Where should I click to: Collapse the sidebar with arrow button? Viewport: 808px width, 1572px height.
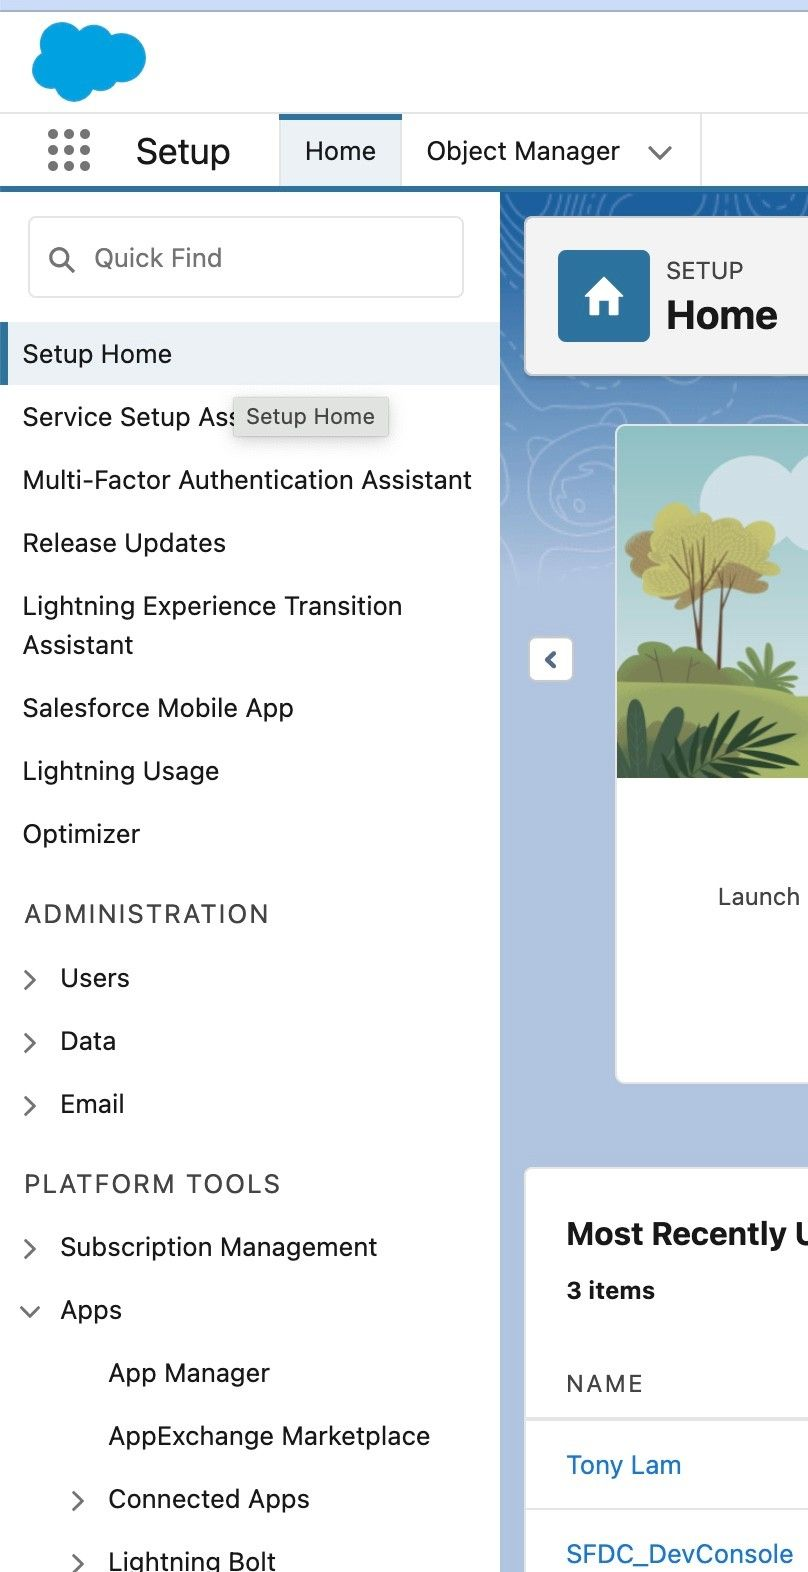click(551, 659)
